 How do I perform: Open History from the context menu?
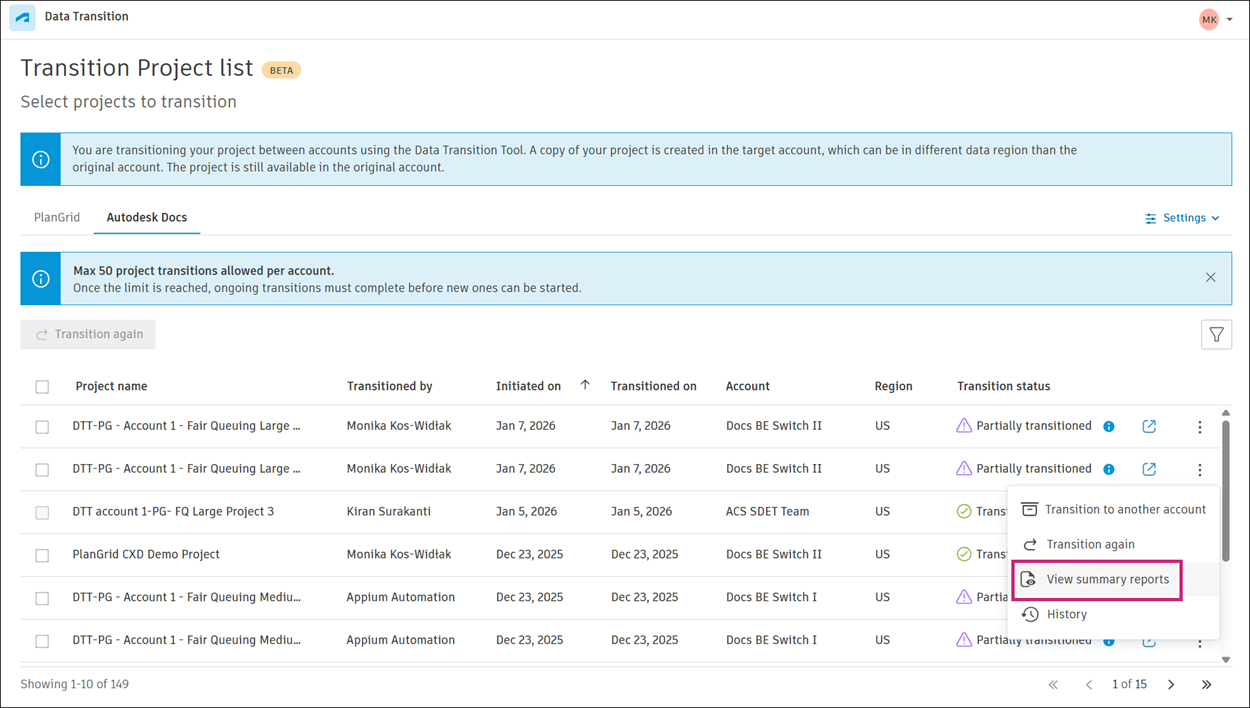click(x=1066, y=615)
